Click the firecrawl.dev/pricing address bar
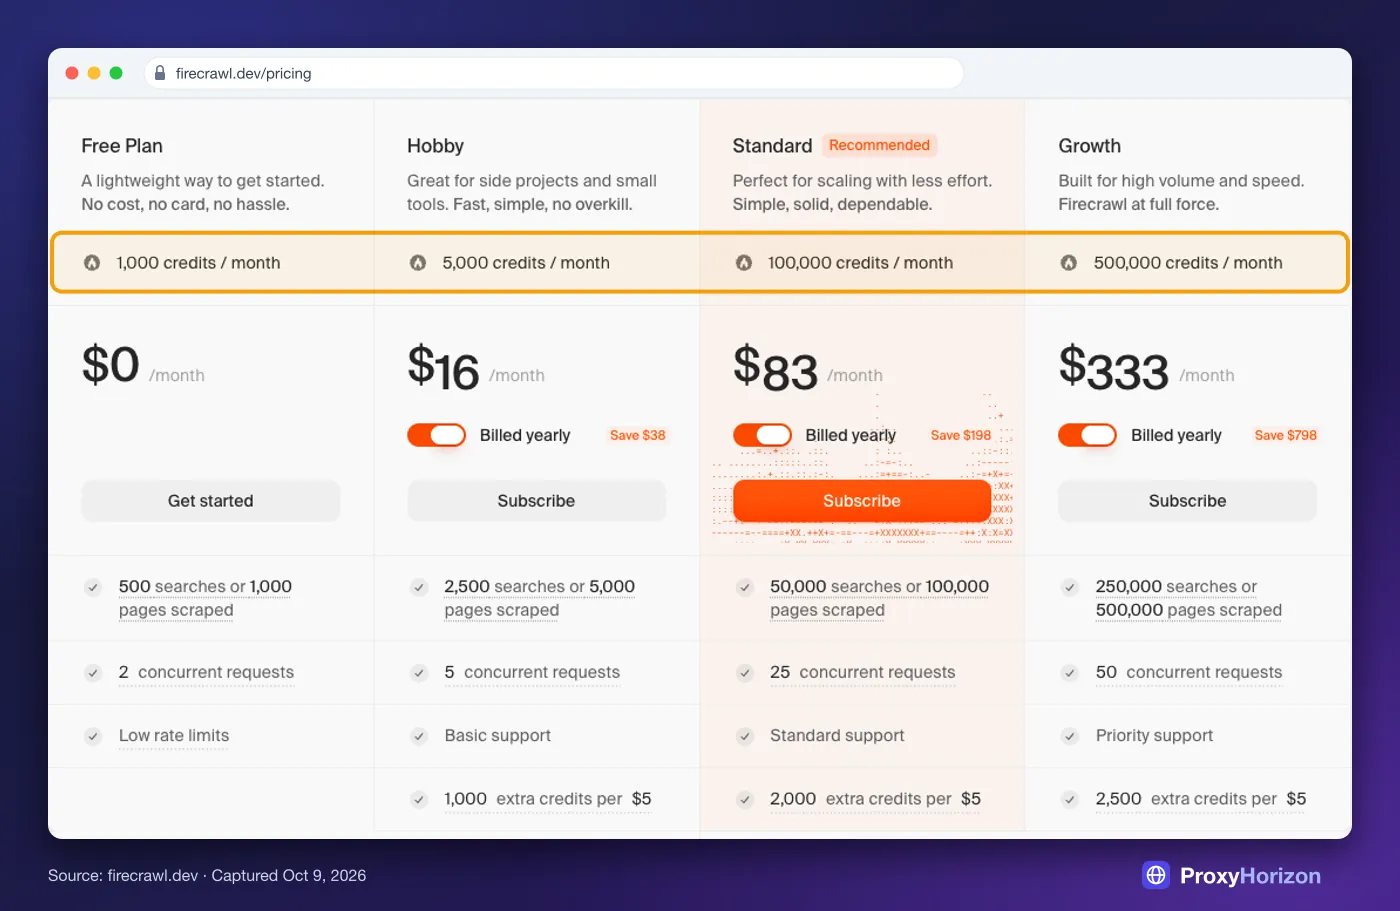This screenshot has height=911, width=1400. point(554,73)
